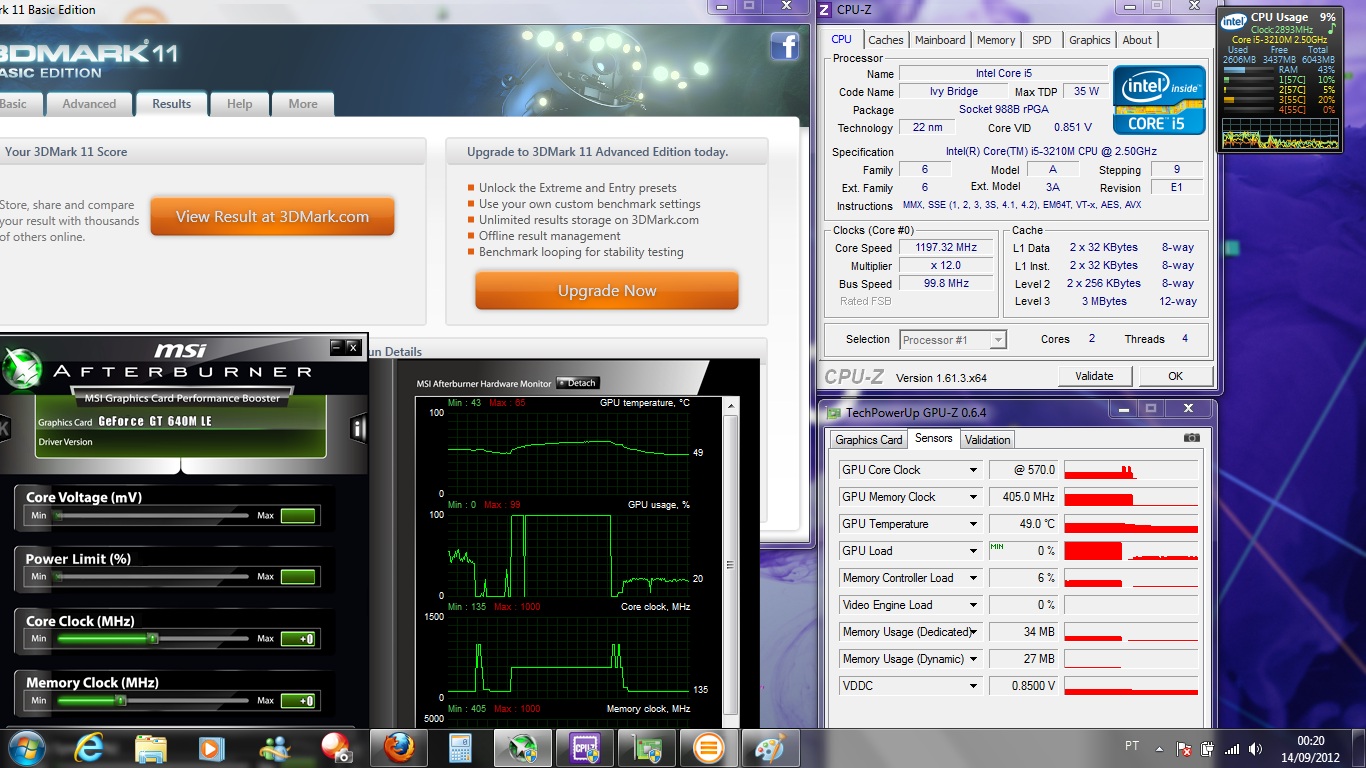Show hidden system tray icons
This screenshot has height=768, width=1366.
(1162, 748)
